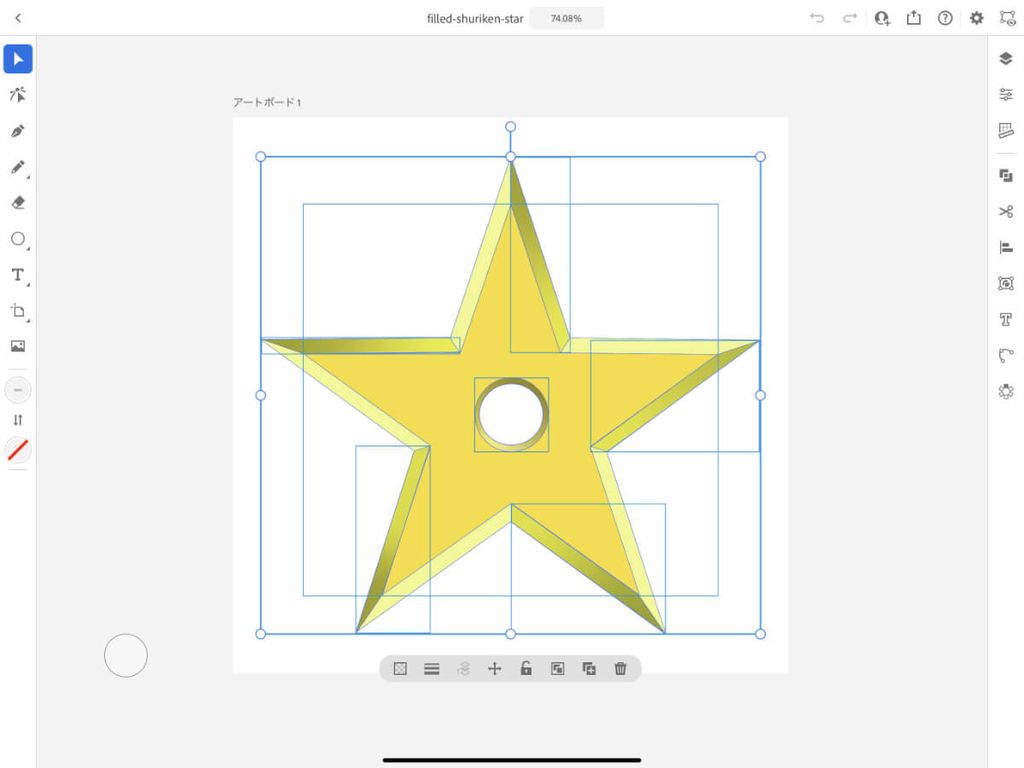The height and width of the screenshot is (768, 1024).
Task: Click the top-left selection corner handle
Action: 261,157
